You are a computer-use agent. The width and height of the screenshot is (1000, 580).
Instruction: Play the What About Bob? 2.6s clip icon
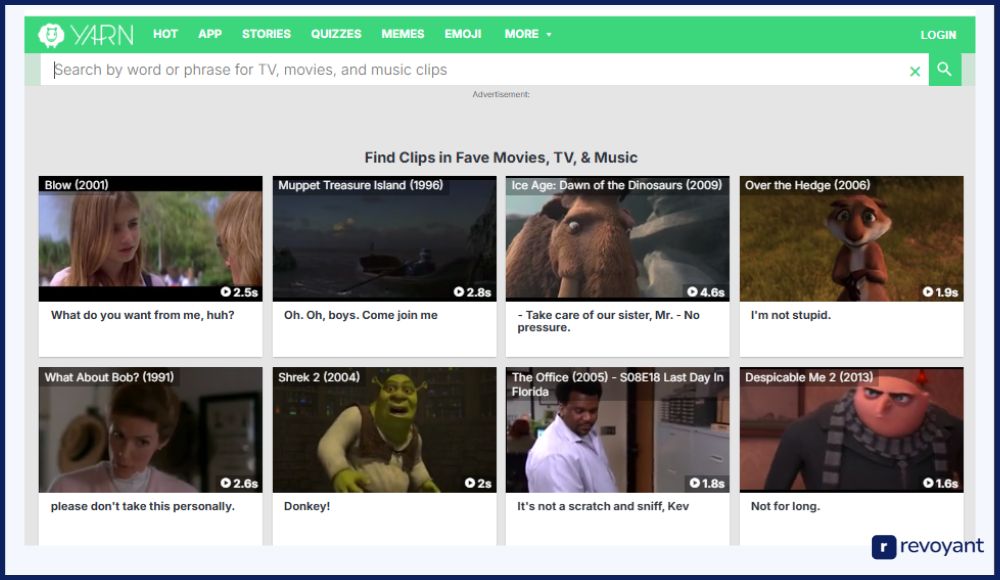226,483
